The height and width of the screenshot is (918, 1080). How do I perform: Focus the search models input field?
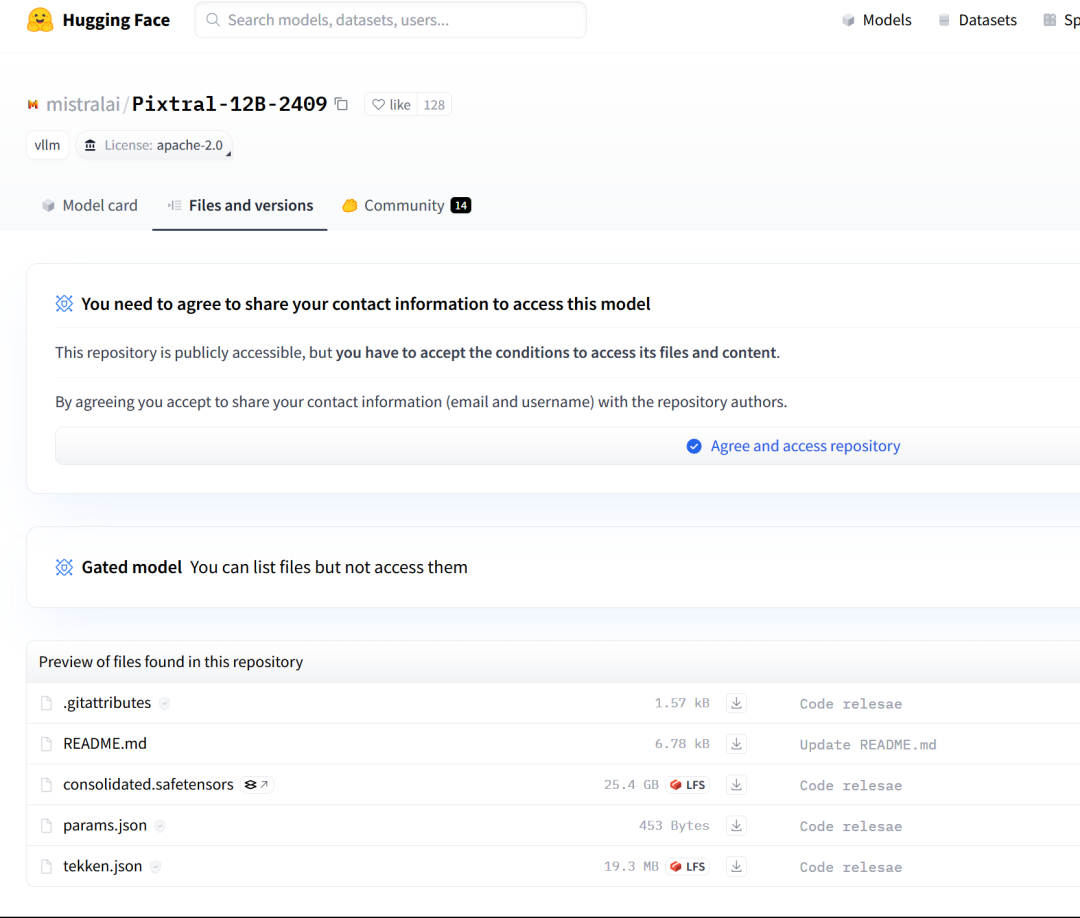[x=400, y=20]
